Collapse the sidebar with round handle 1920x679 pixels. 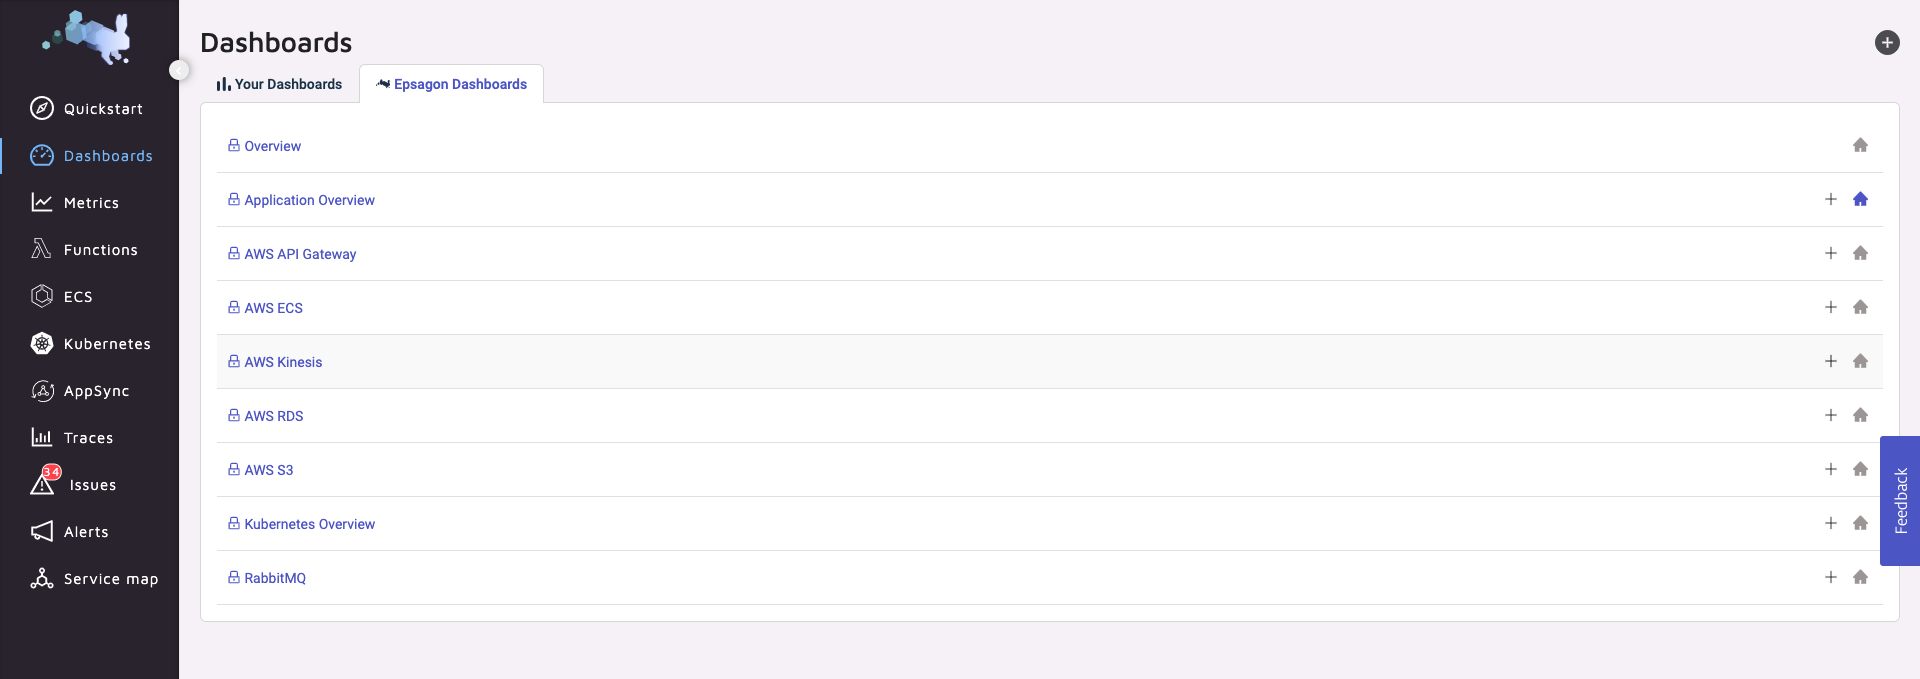[179, 69]
